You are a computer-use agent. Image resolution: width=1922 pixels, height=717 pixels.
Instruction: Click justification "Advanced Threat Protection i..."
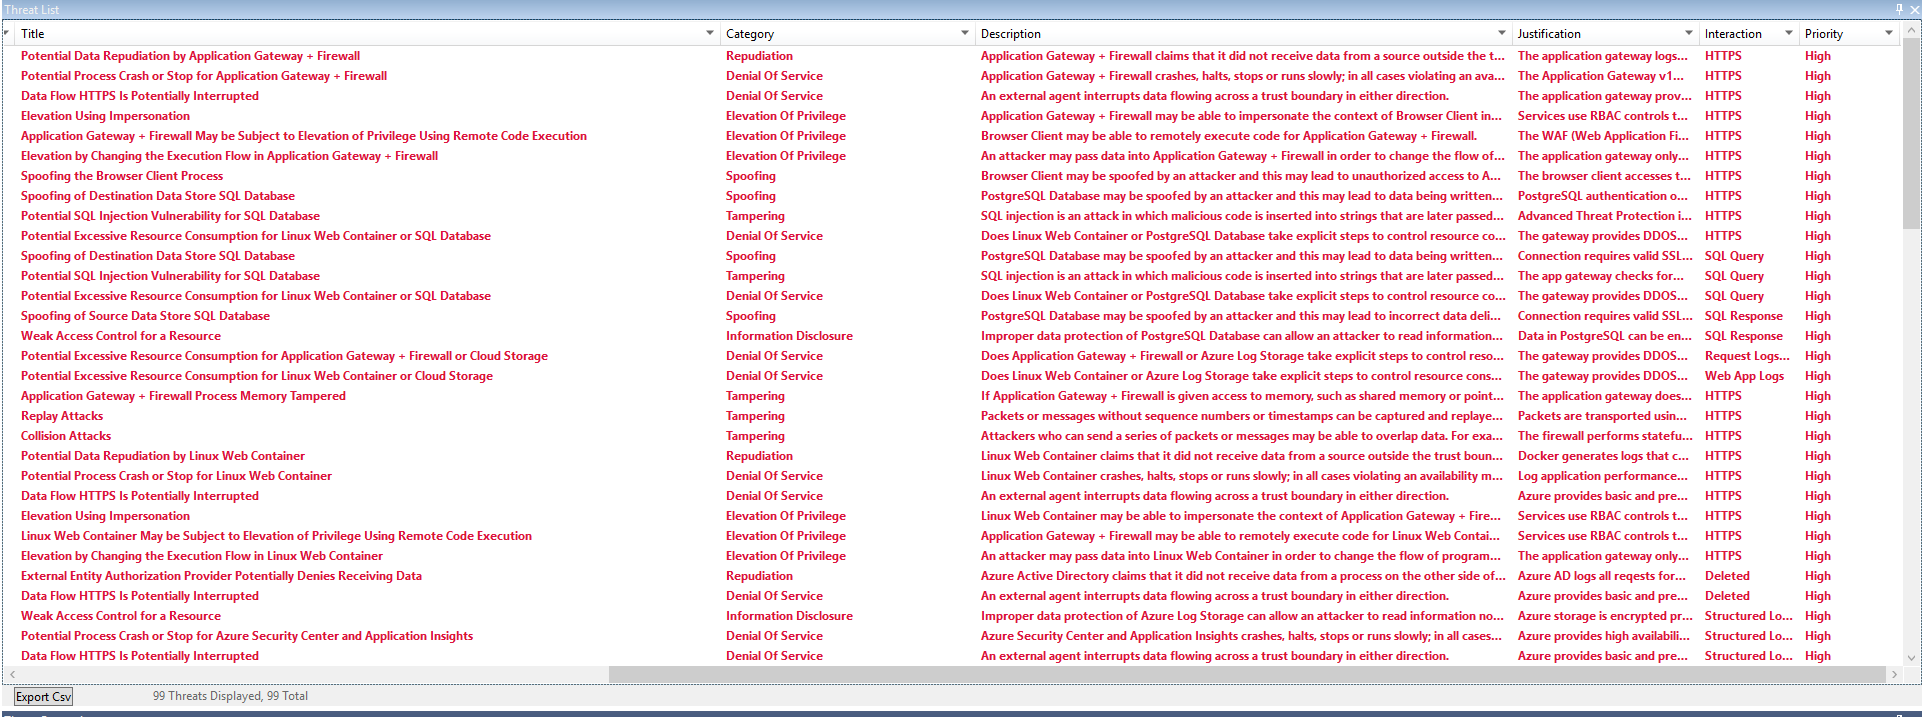click(x=1605, y=216)
